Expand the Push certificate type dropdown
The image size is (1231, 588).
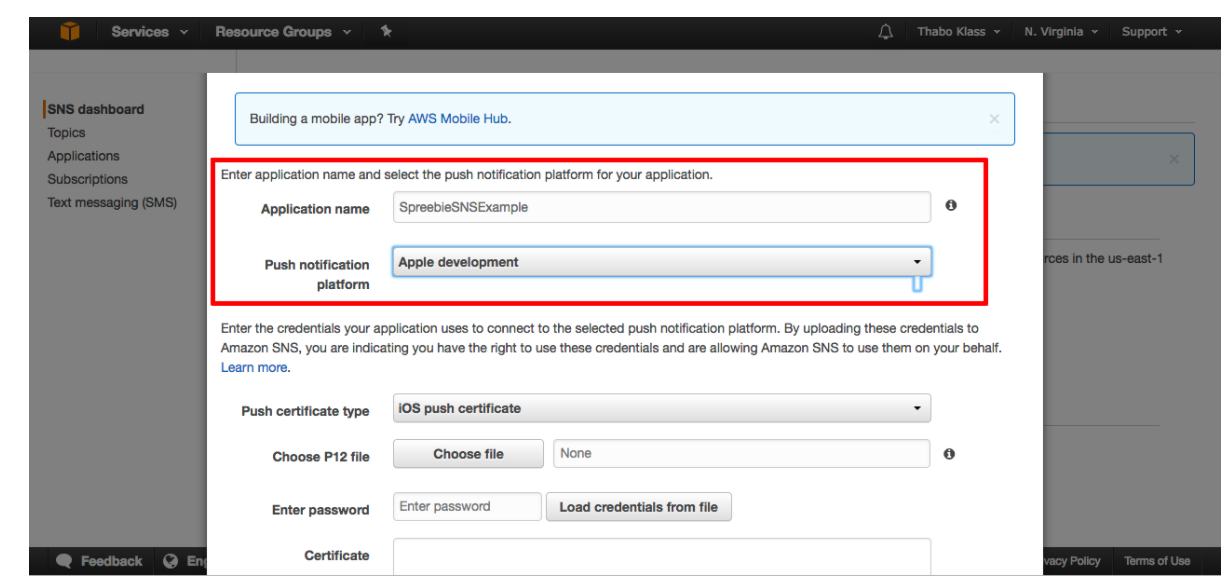[662, 408]
